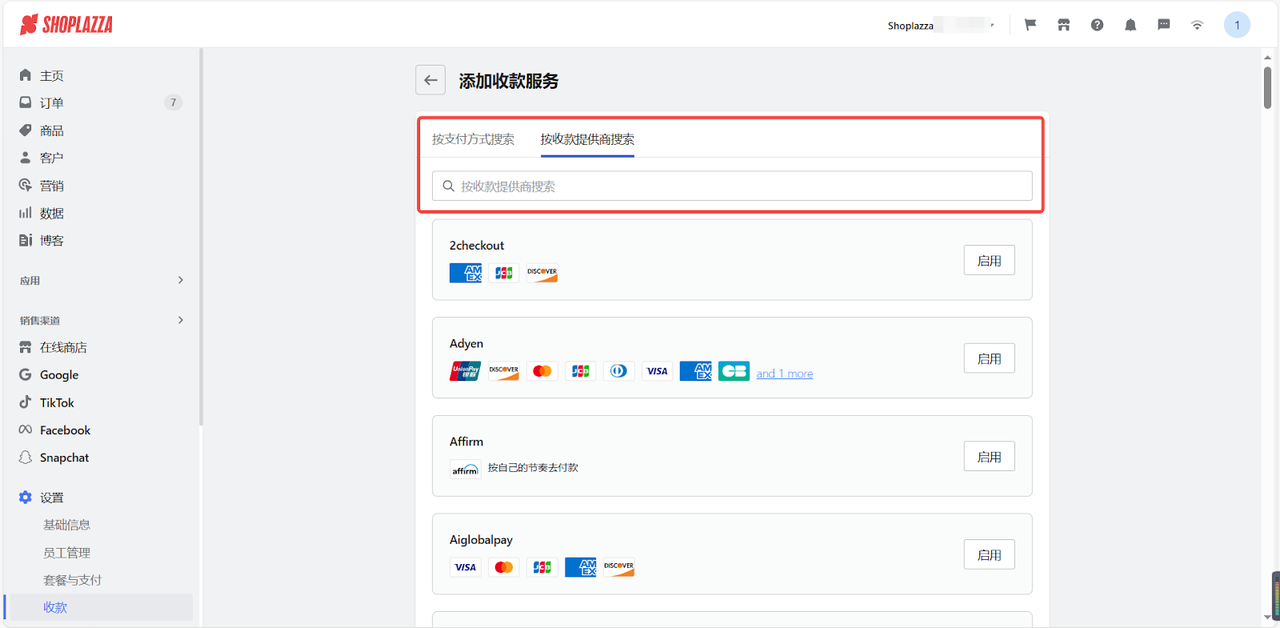Expand the 销售渠道 section
The width and height of the screenshot is (1280, 628).
[100, 319]
